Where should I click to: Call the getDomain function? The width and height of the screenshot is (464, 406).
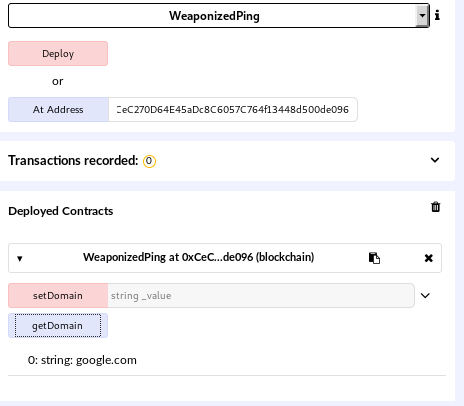click(x=58, y=326)
